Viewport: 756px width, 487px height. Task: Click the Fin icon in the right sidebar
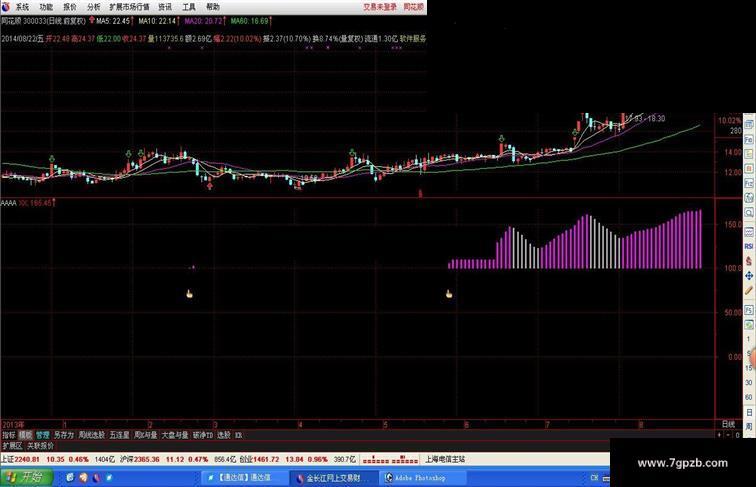click(x=749, y=139)
